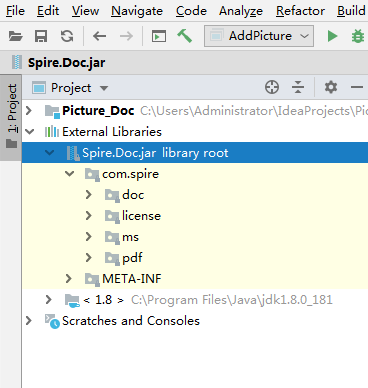The height and width of the screenshot is (388, 368).
Task: Open the AddPicture run configuration dropdown
Action: (x=259, y=36)
